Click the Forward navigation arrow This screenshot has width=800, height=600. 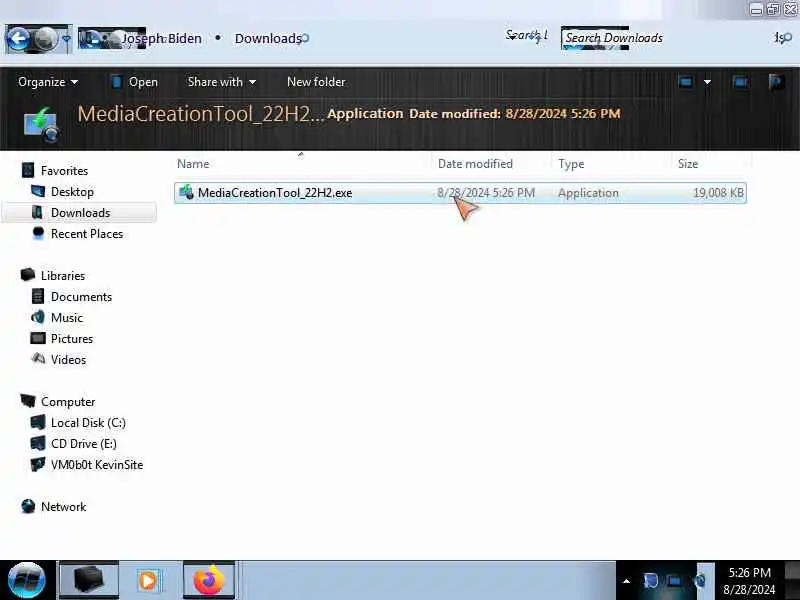(46, 38)
